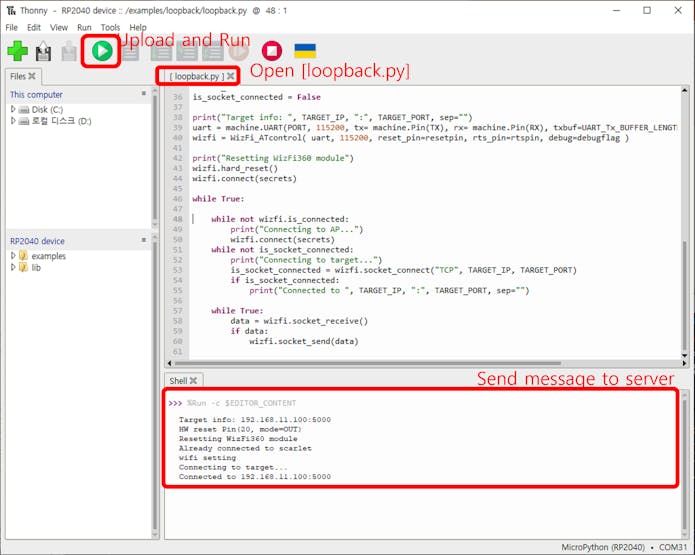Click editor horizontal scrollbar thumb
The image size is (695, 555).
click(x=368, y=363)
